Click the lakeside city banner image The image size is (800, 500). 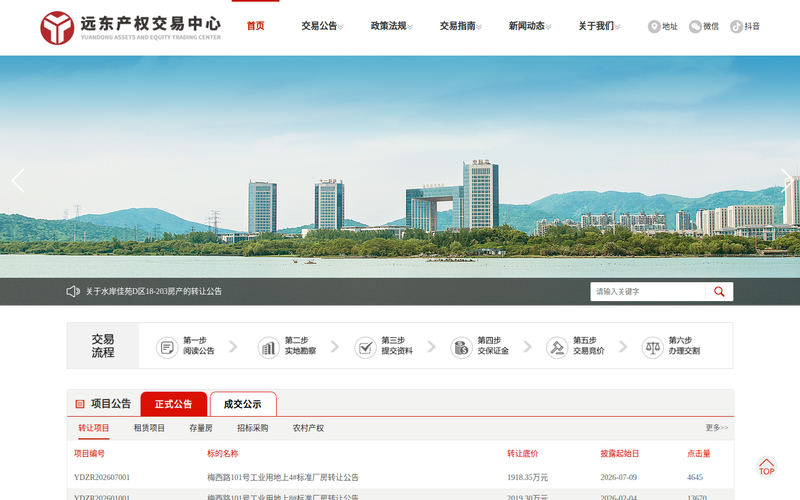tap(400, 167)
